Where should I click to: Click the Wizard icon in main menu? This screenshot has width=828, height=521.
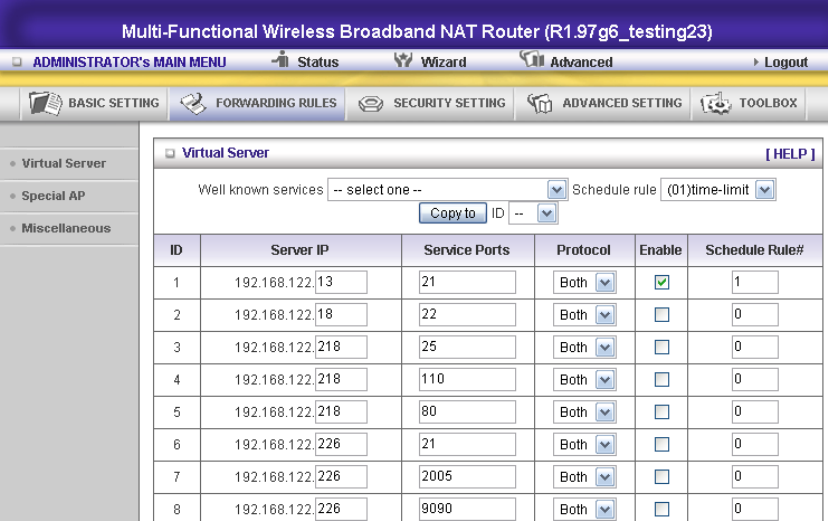[403, 60]
